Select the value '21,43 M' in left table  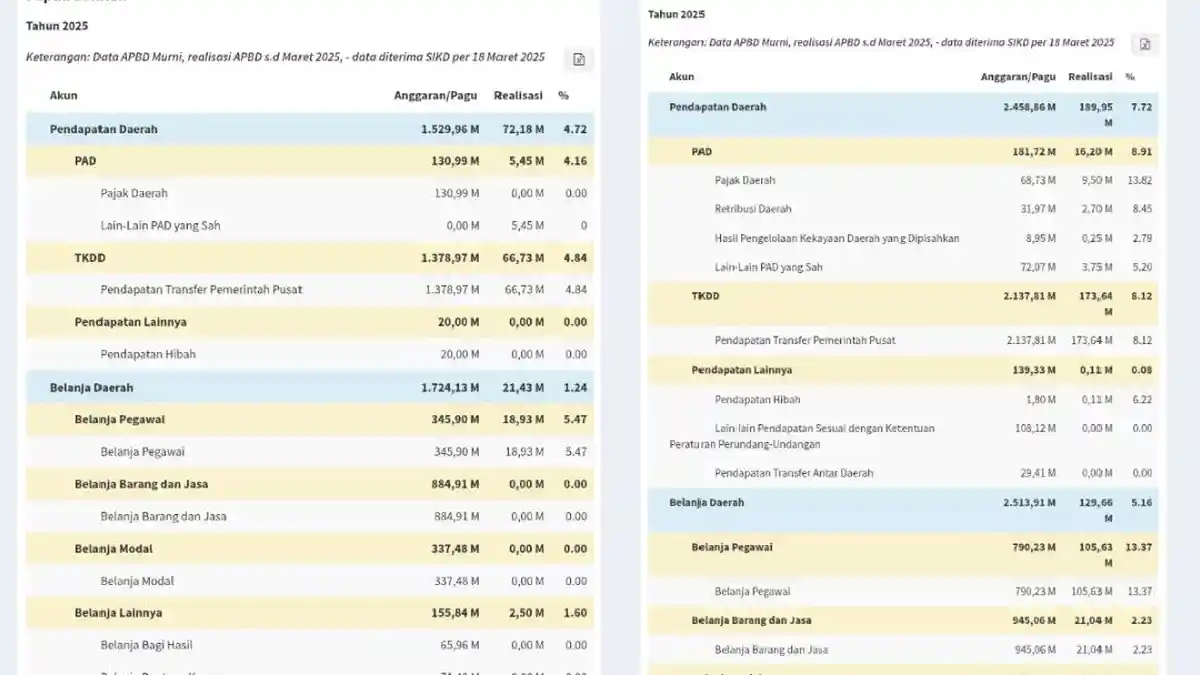pyautogui.click(x=524, y=387)
